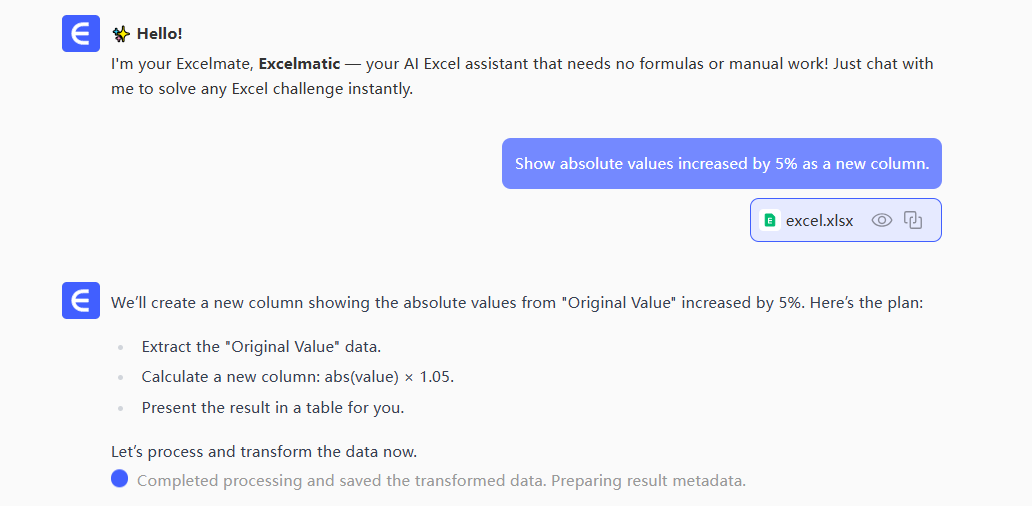
Task: Click the Completed processing status message
Action: 441,481
